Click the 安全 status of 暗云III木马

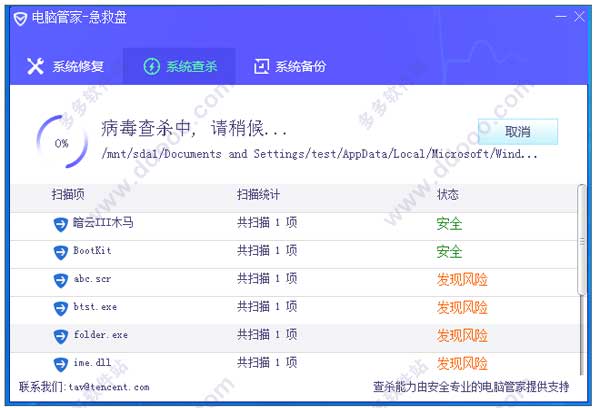pos(449,224)
